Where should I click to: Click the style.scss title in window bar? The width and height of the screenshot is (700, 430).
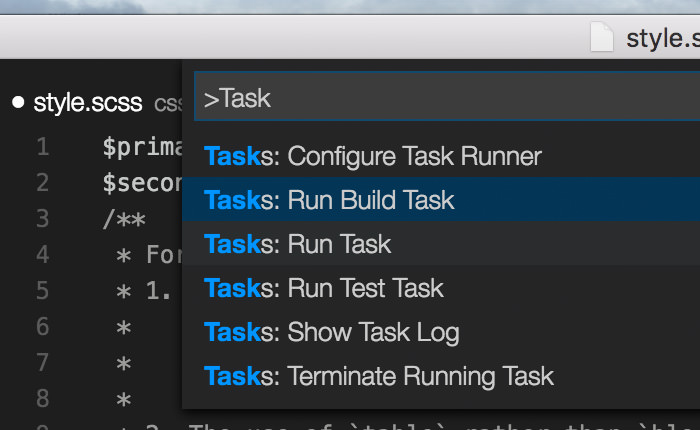click(x=663, y=38)
